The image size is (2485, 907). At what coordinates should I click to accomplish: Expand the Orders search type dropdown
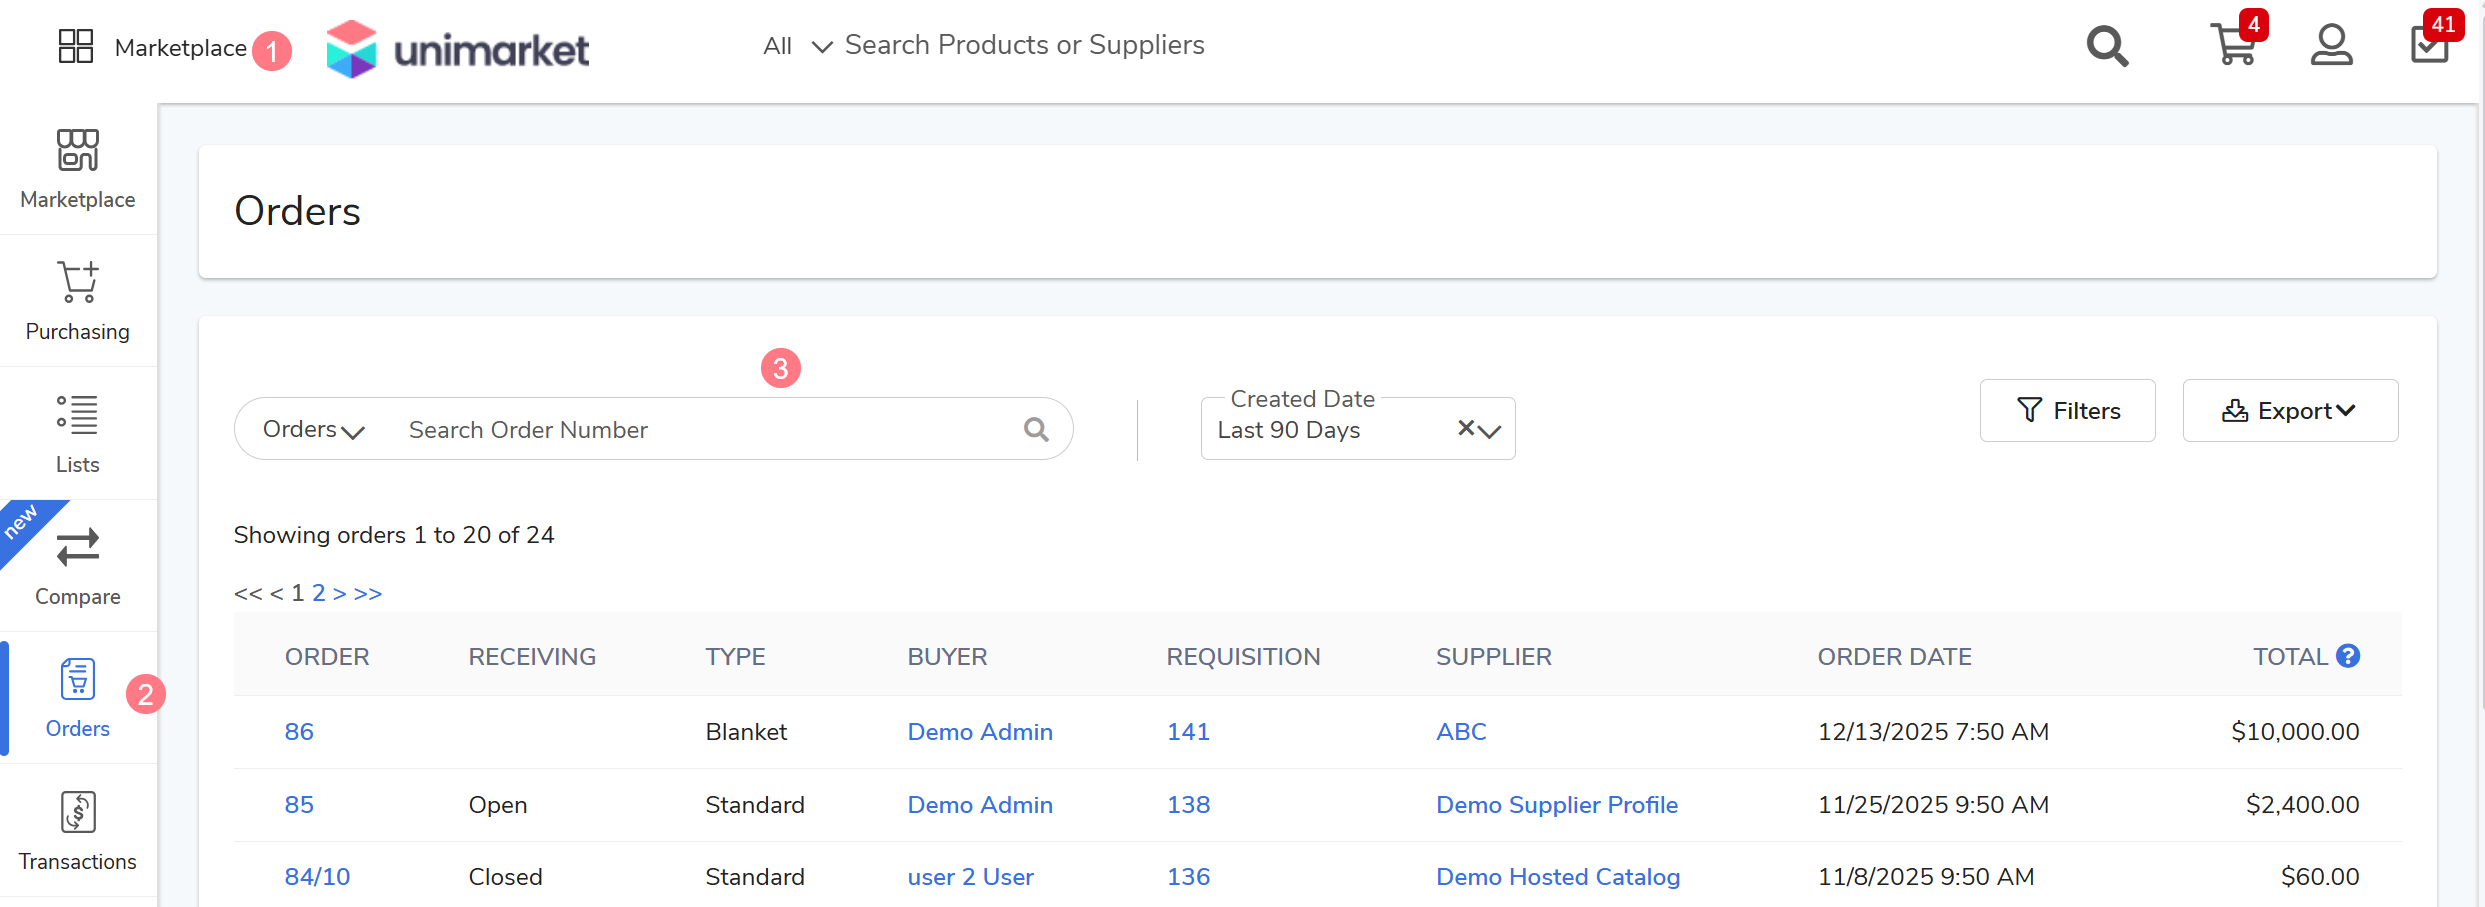point(313,430)
